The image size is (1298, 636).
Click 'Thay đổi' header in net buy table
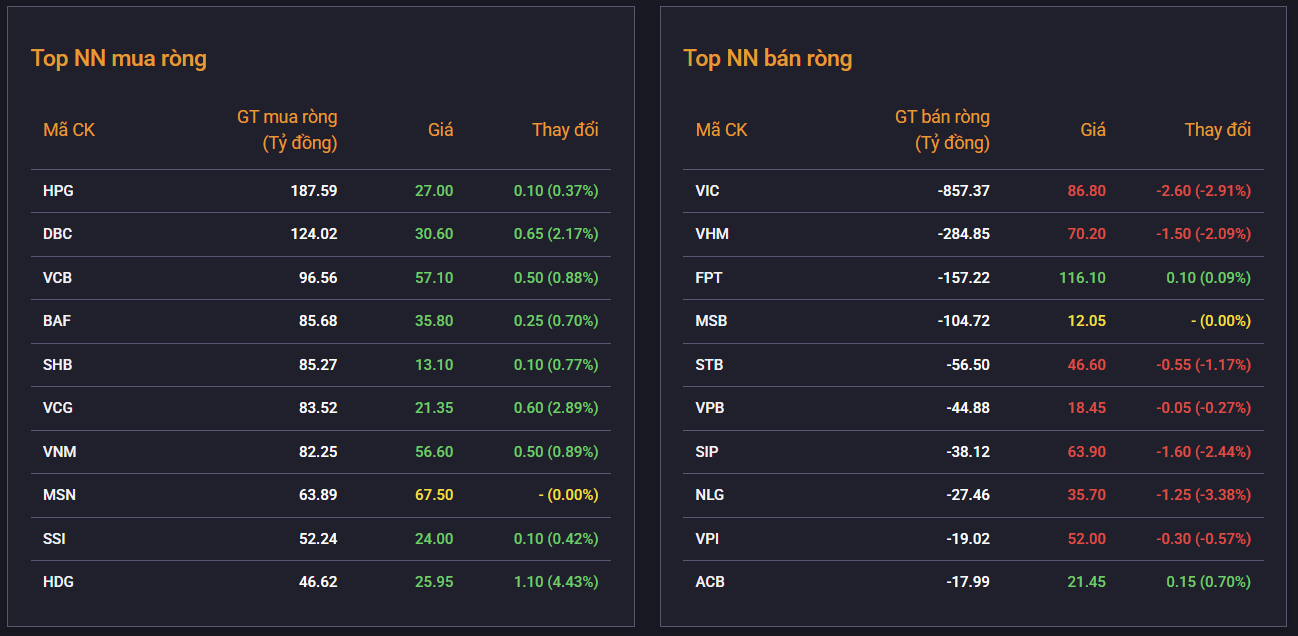click(565, 130)
